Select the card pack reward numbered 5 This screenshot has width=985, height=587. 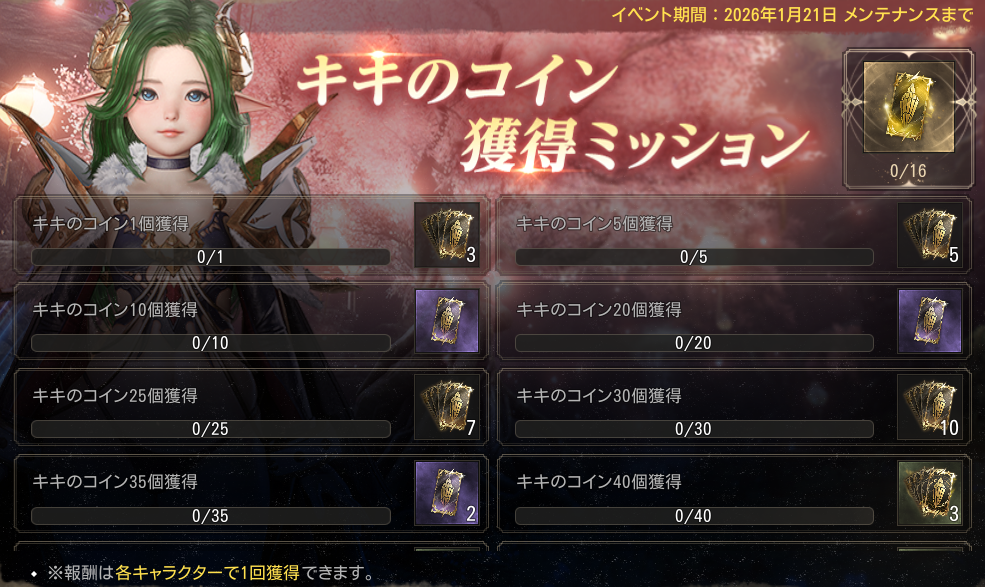coord(930,234)
